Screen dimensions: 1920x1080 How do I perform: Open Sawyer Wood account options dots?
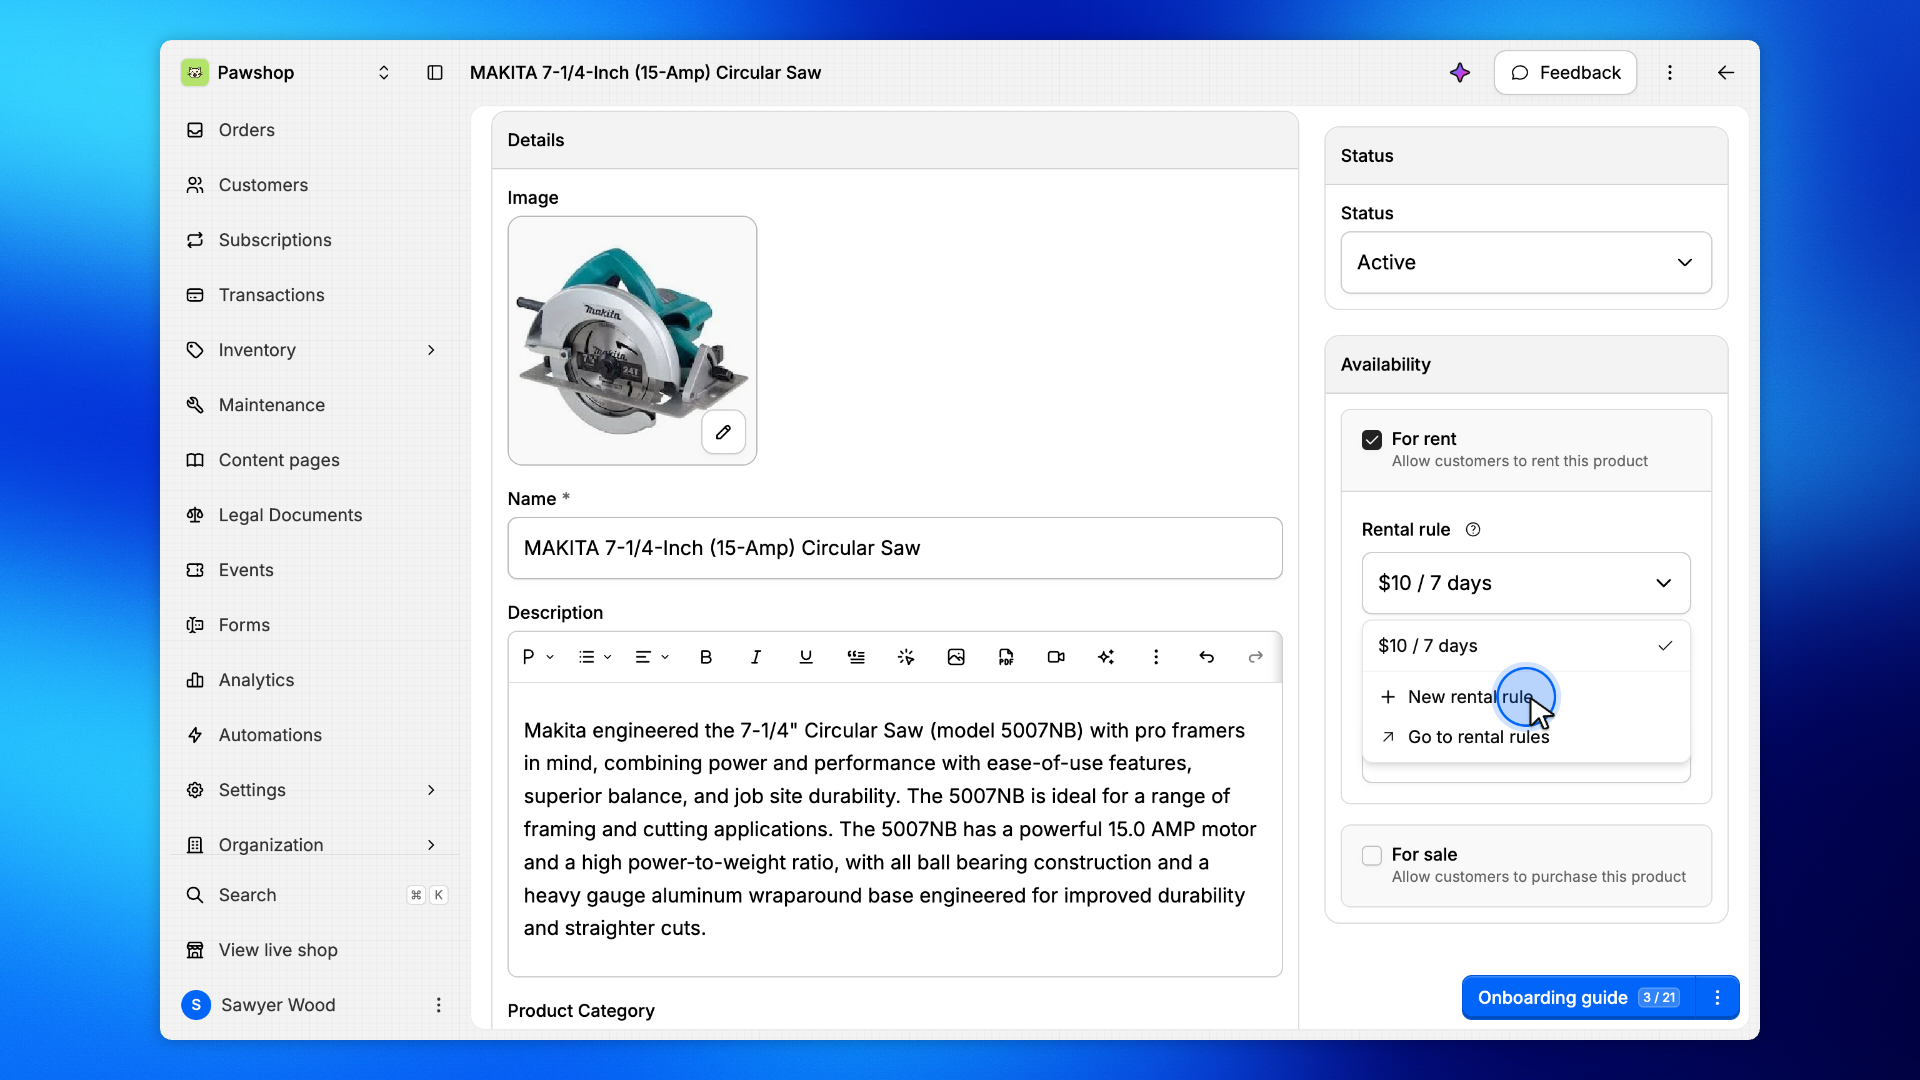click(438, 1005)
